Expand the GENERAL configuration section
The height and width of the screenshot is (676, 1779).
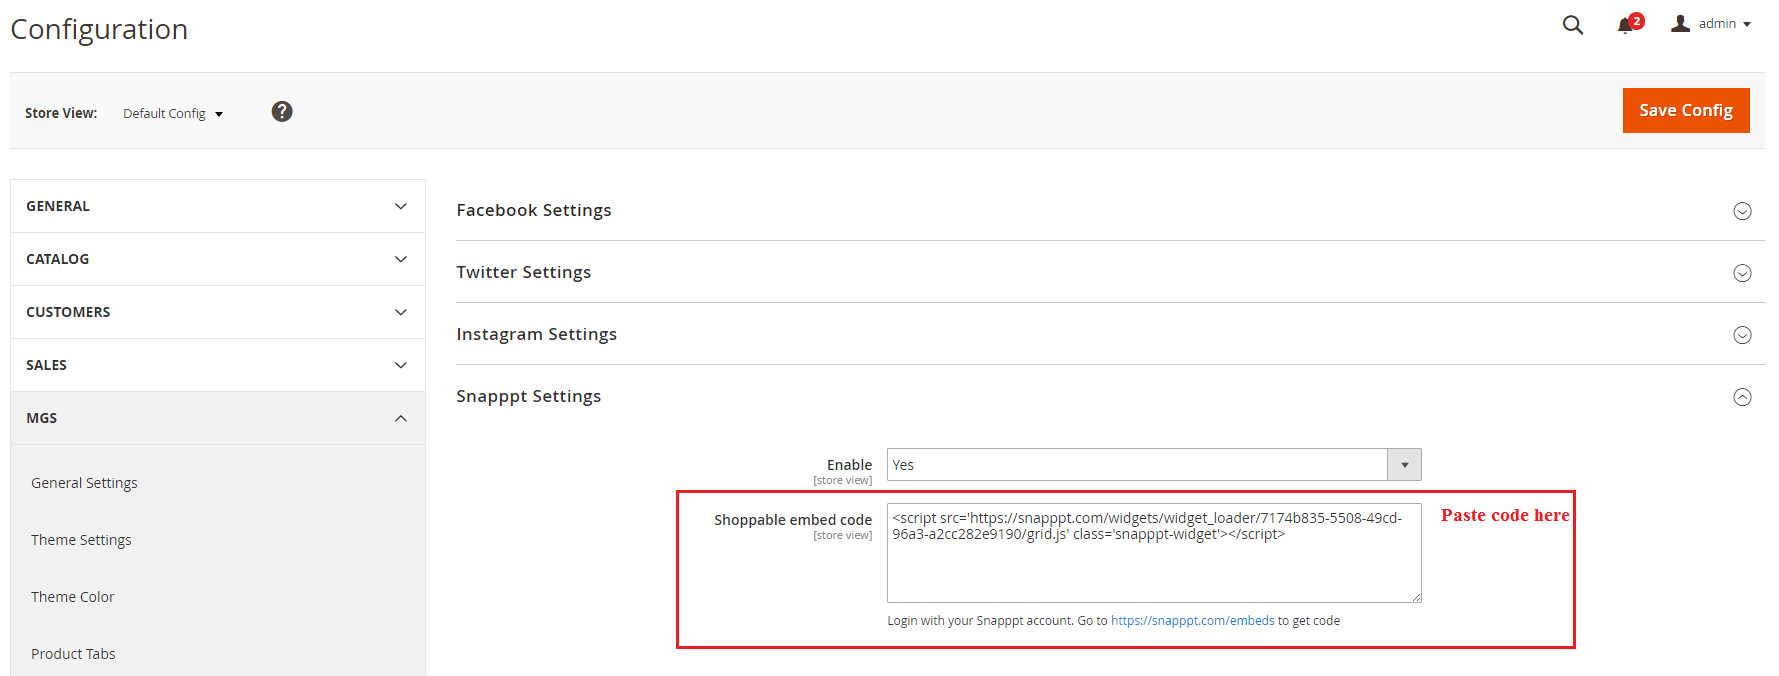[218, 206]
